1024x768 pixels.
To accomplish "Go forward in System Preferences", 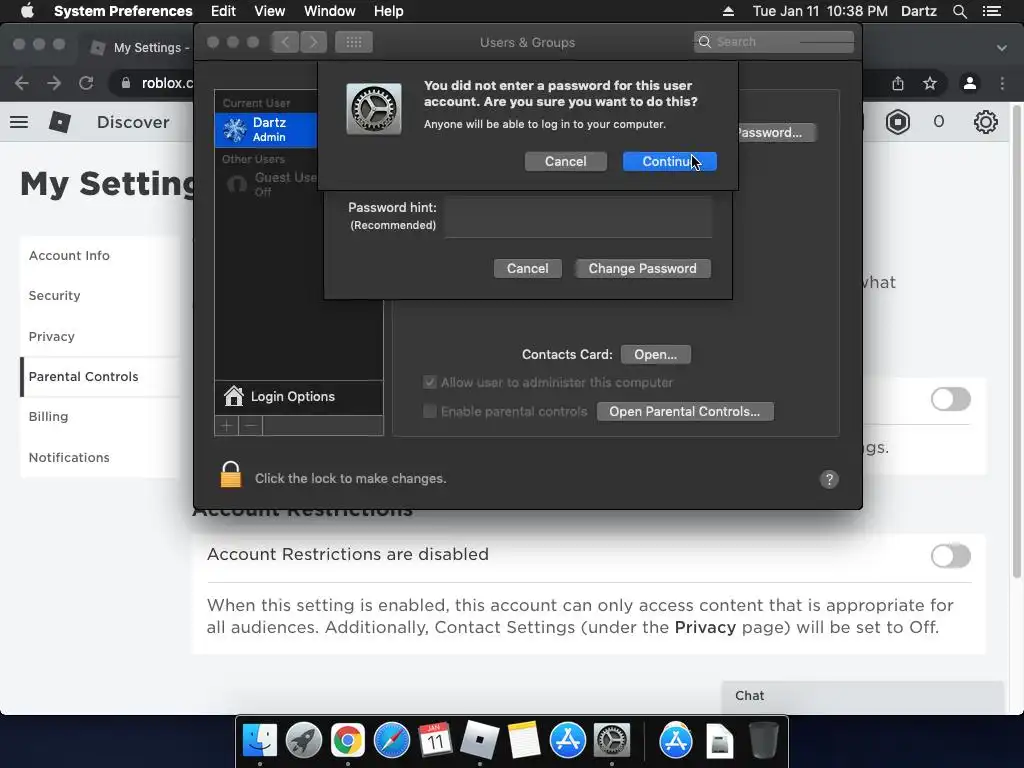I will 313,42.
